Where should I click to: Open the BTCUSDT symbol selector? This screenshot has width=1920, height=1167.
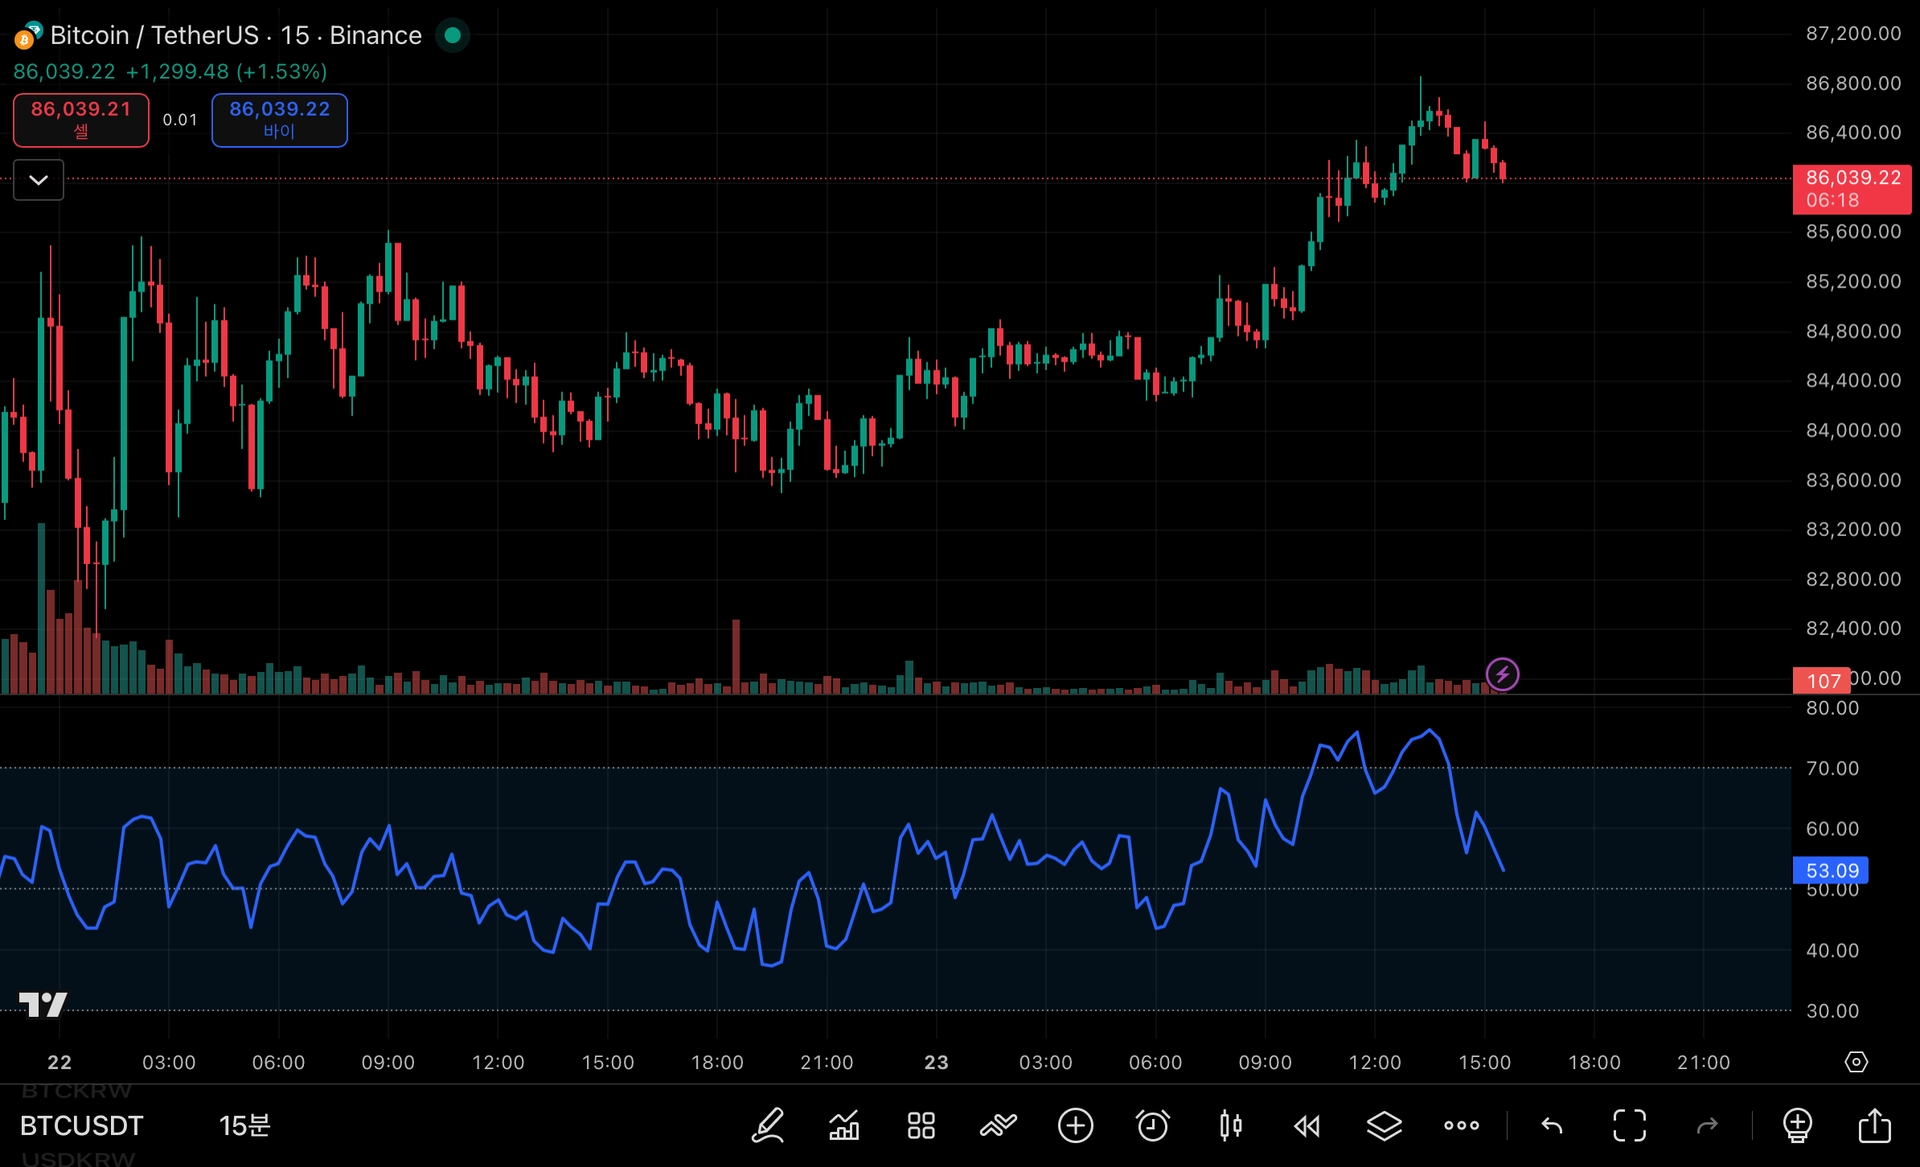click(x=82, y=1126)
